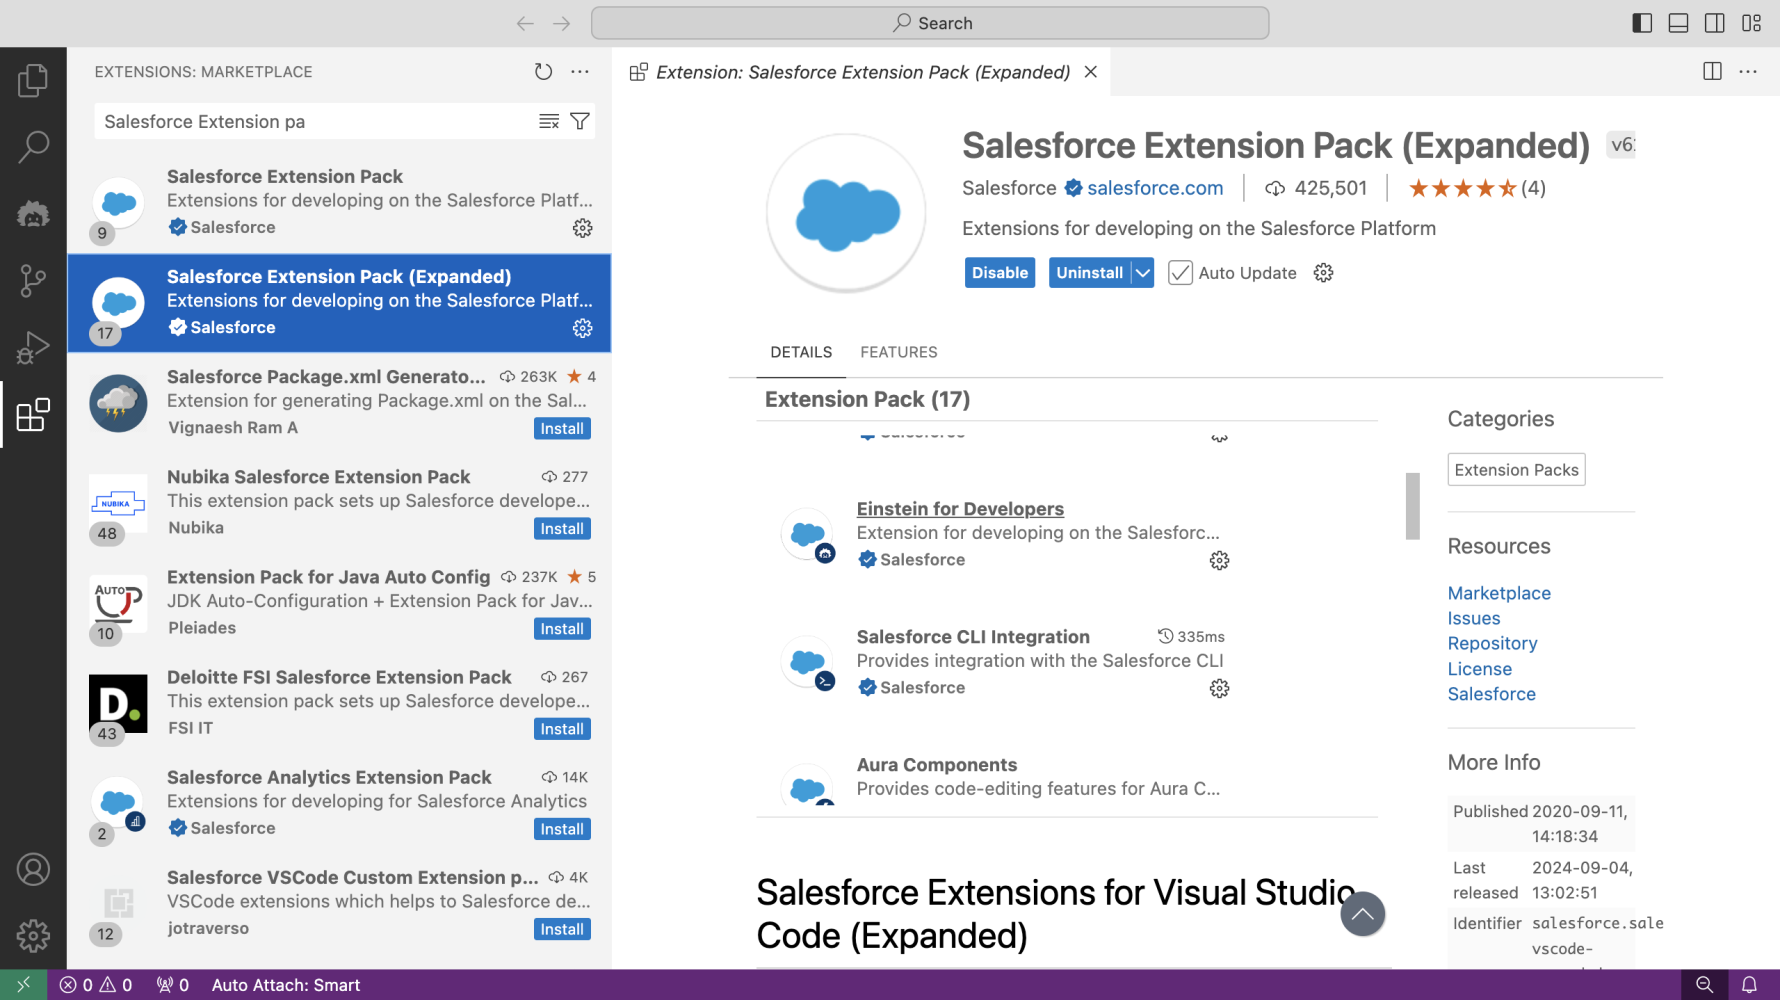The image size is (1780, 1000).
Task: Select the DETAILS tab
Action: coord(801,352)
